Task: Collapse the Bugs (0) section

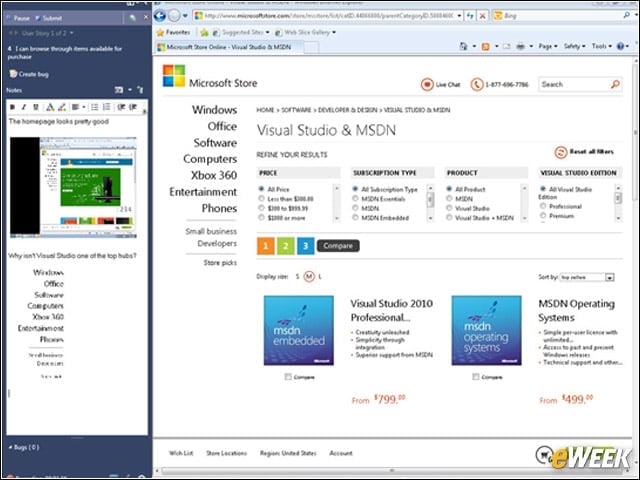Action: [x=10, y=447]
